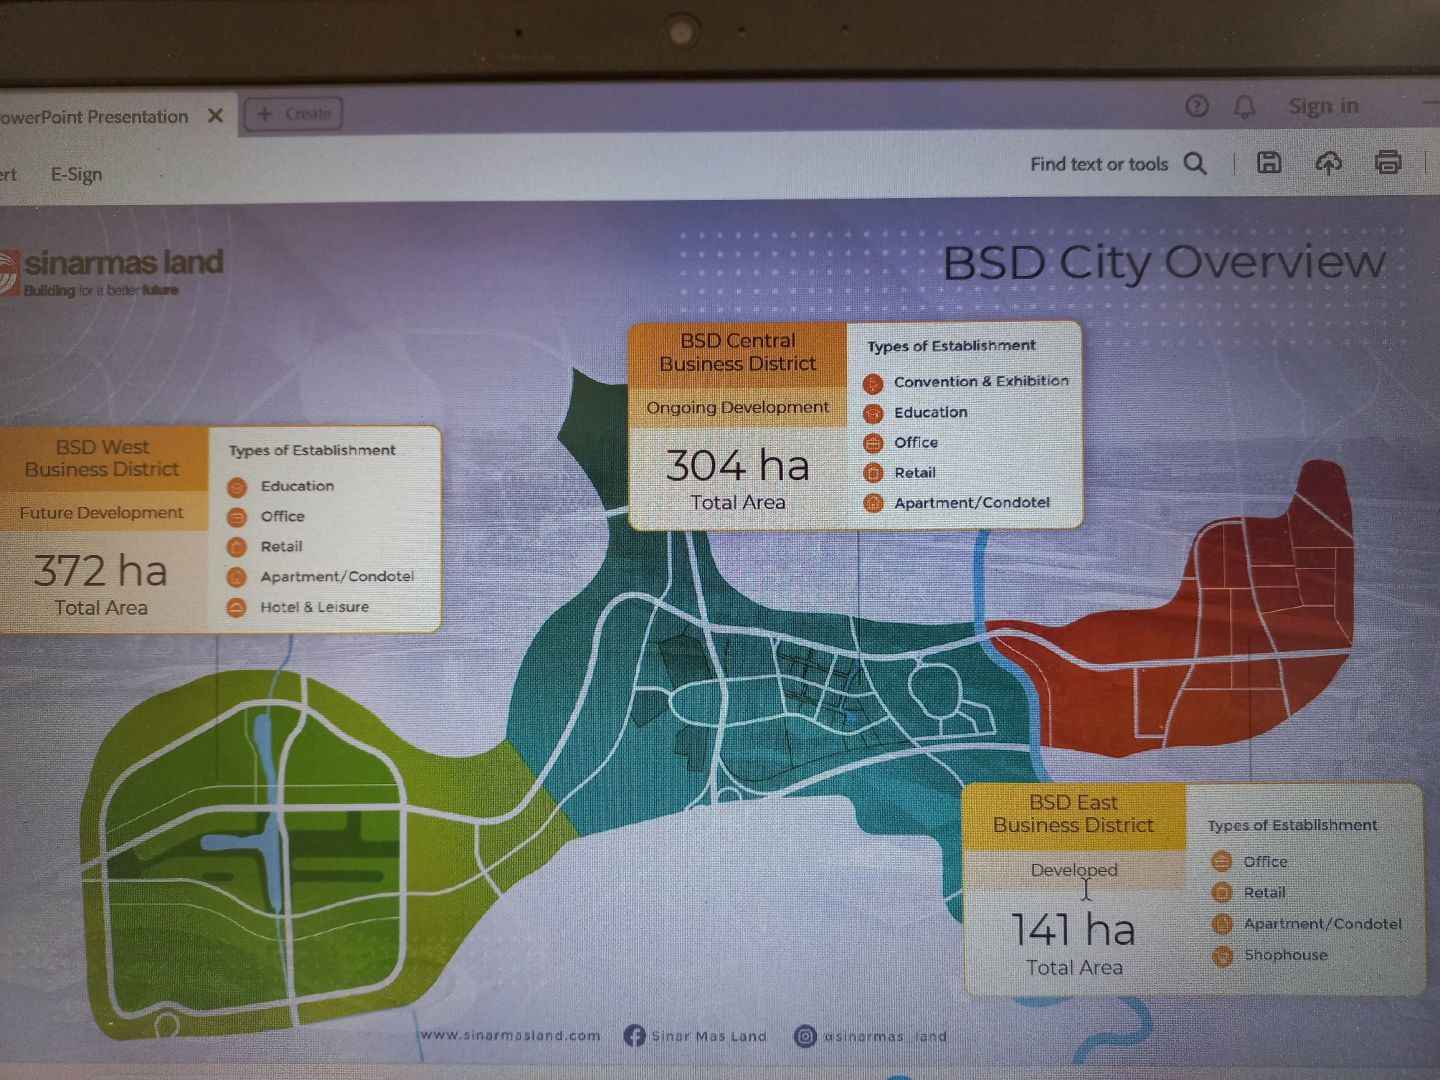The image size is (1440, 1080).
Task: Click West district Office icon
Action: click(237, 517)
